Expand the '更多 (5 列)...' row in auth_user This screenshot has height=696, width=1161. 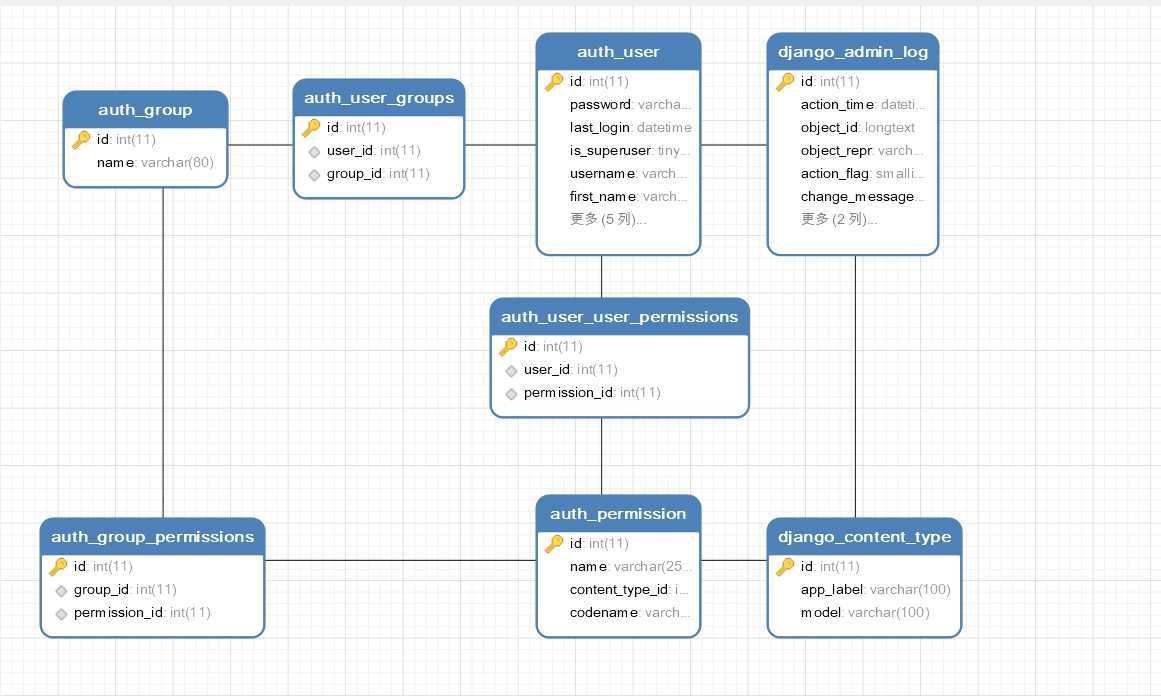pos(608,219)
